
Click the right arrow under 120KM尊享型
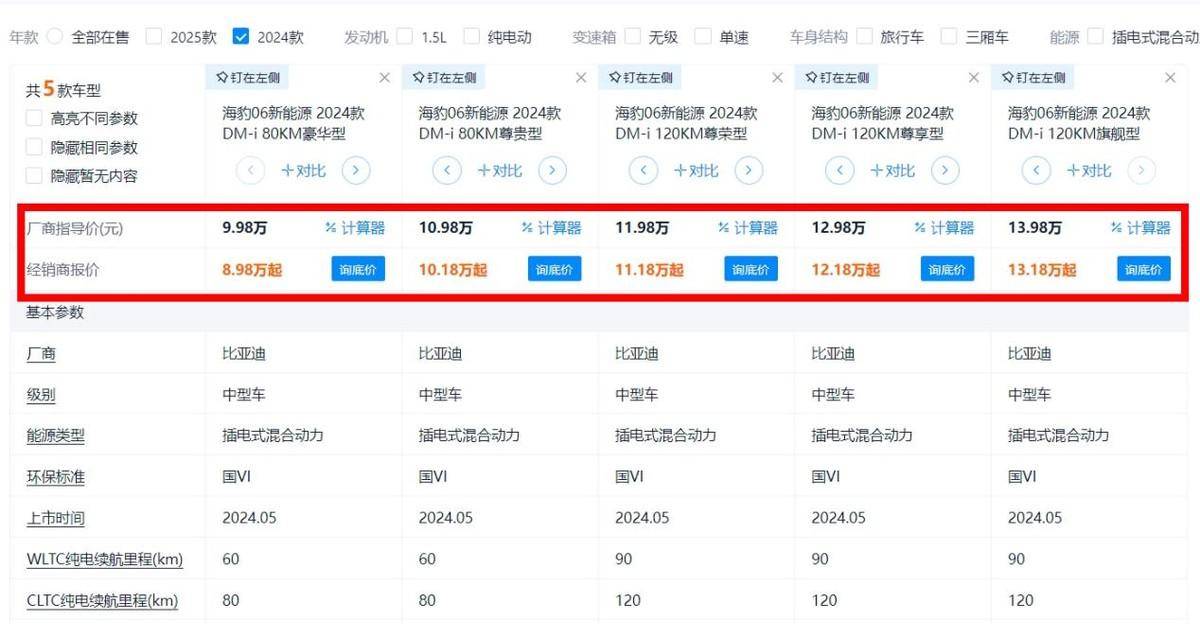945,171
